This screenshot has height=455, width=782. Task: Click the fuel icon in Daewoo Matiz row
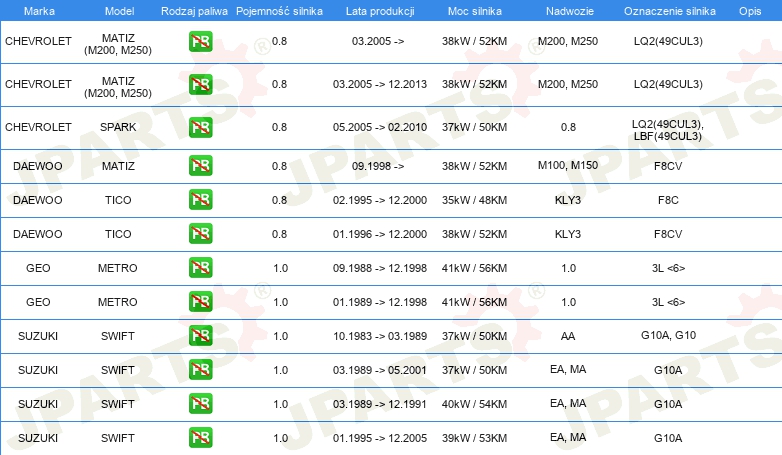point(200,166)
